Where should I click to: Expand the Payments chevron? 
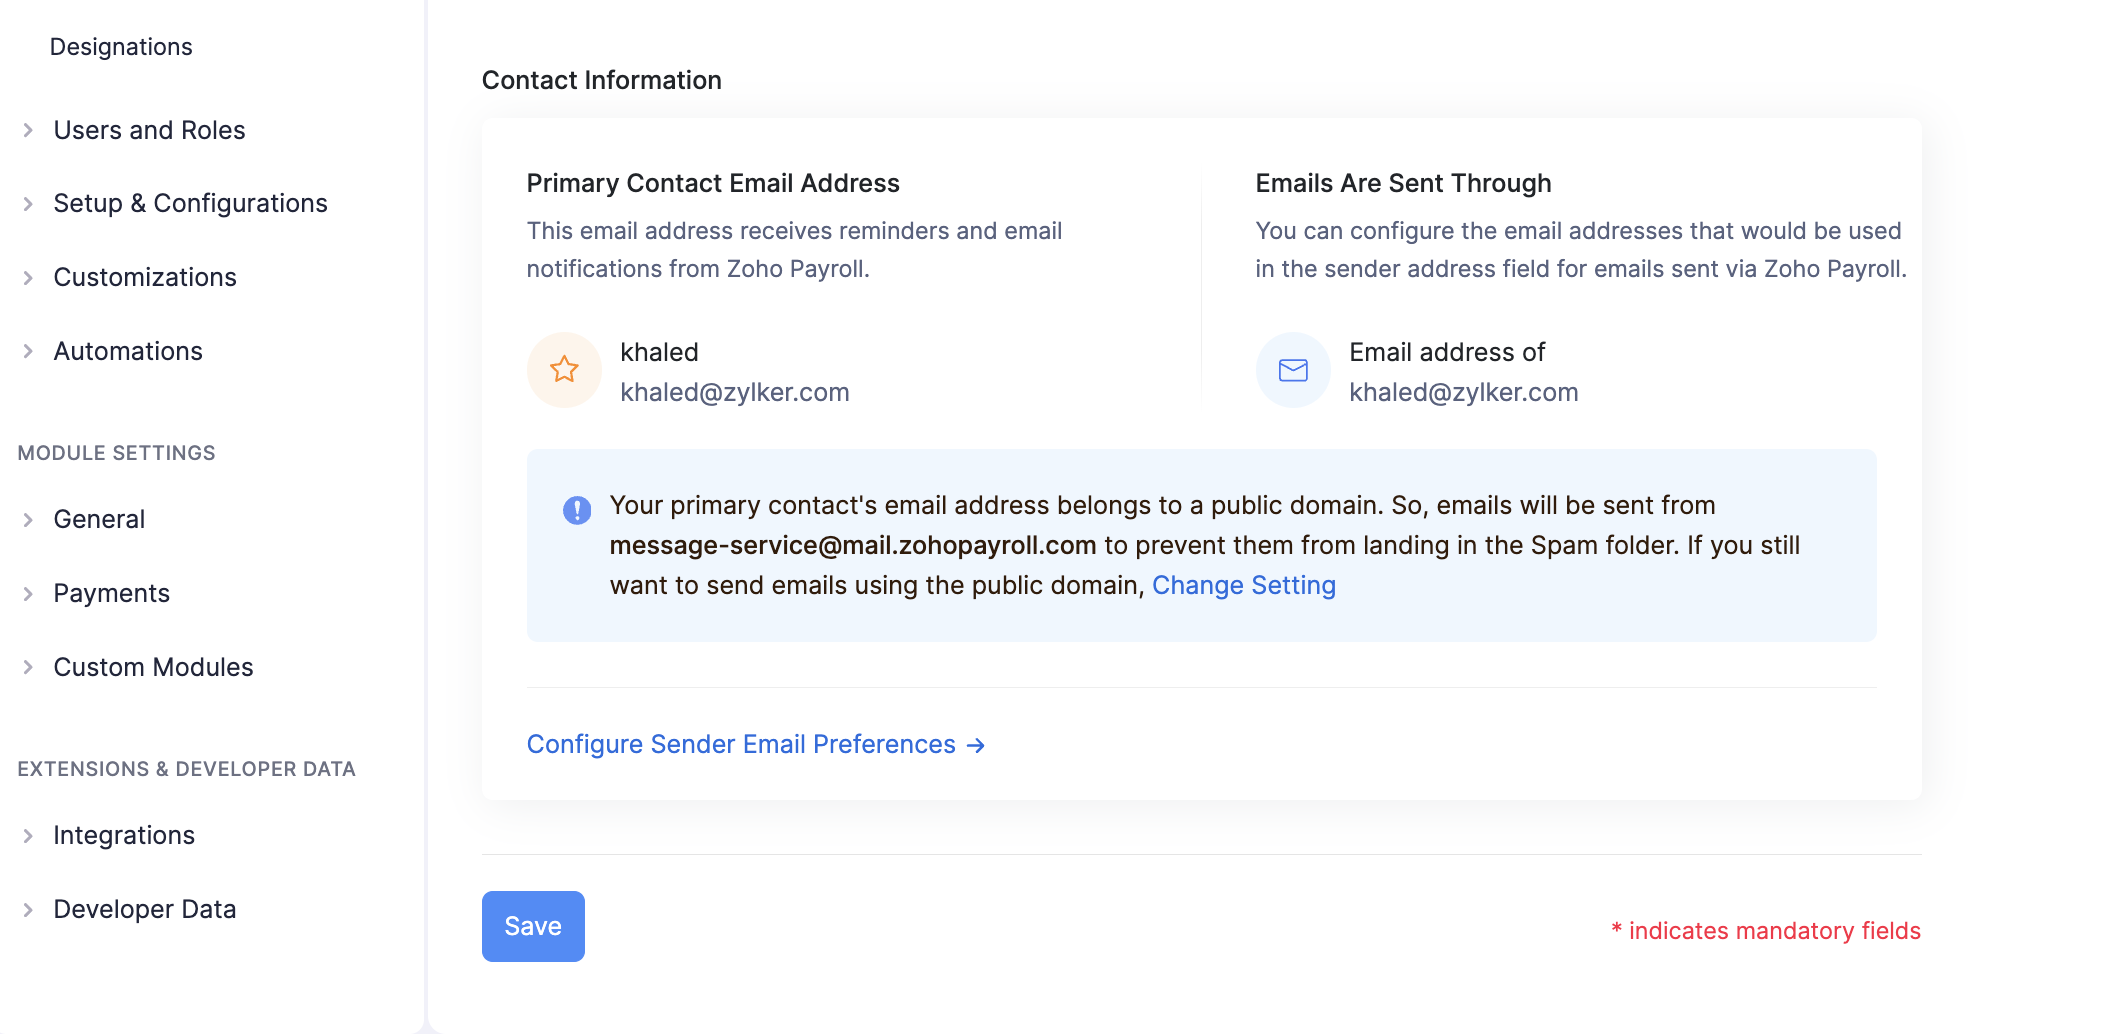(28, 594)
